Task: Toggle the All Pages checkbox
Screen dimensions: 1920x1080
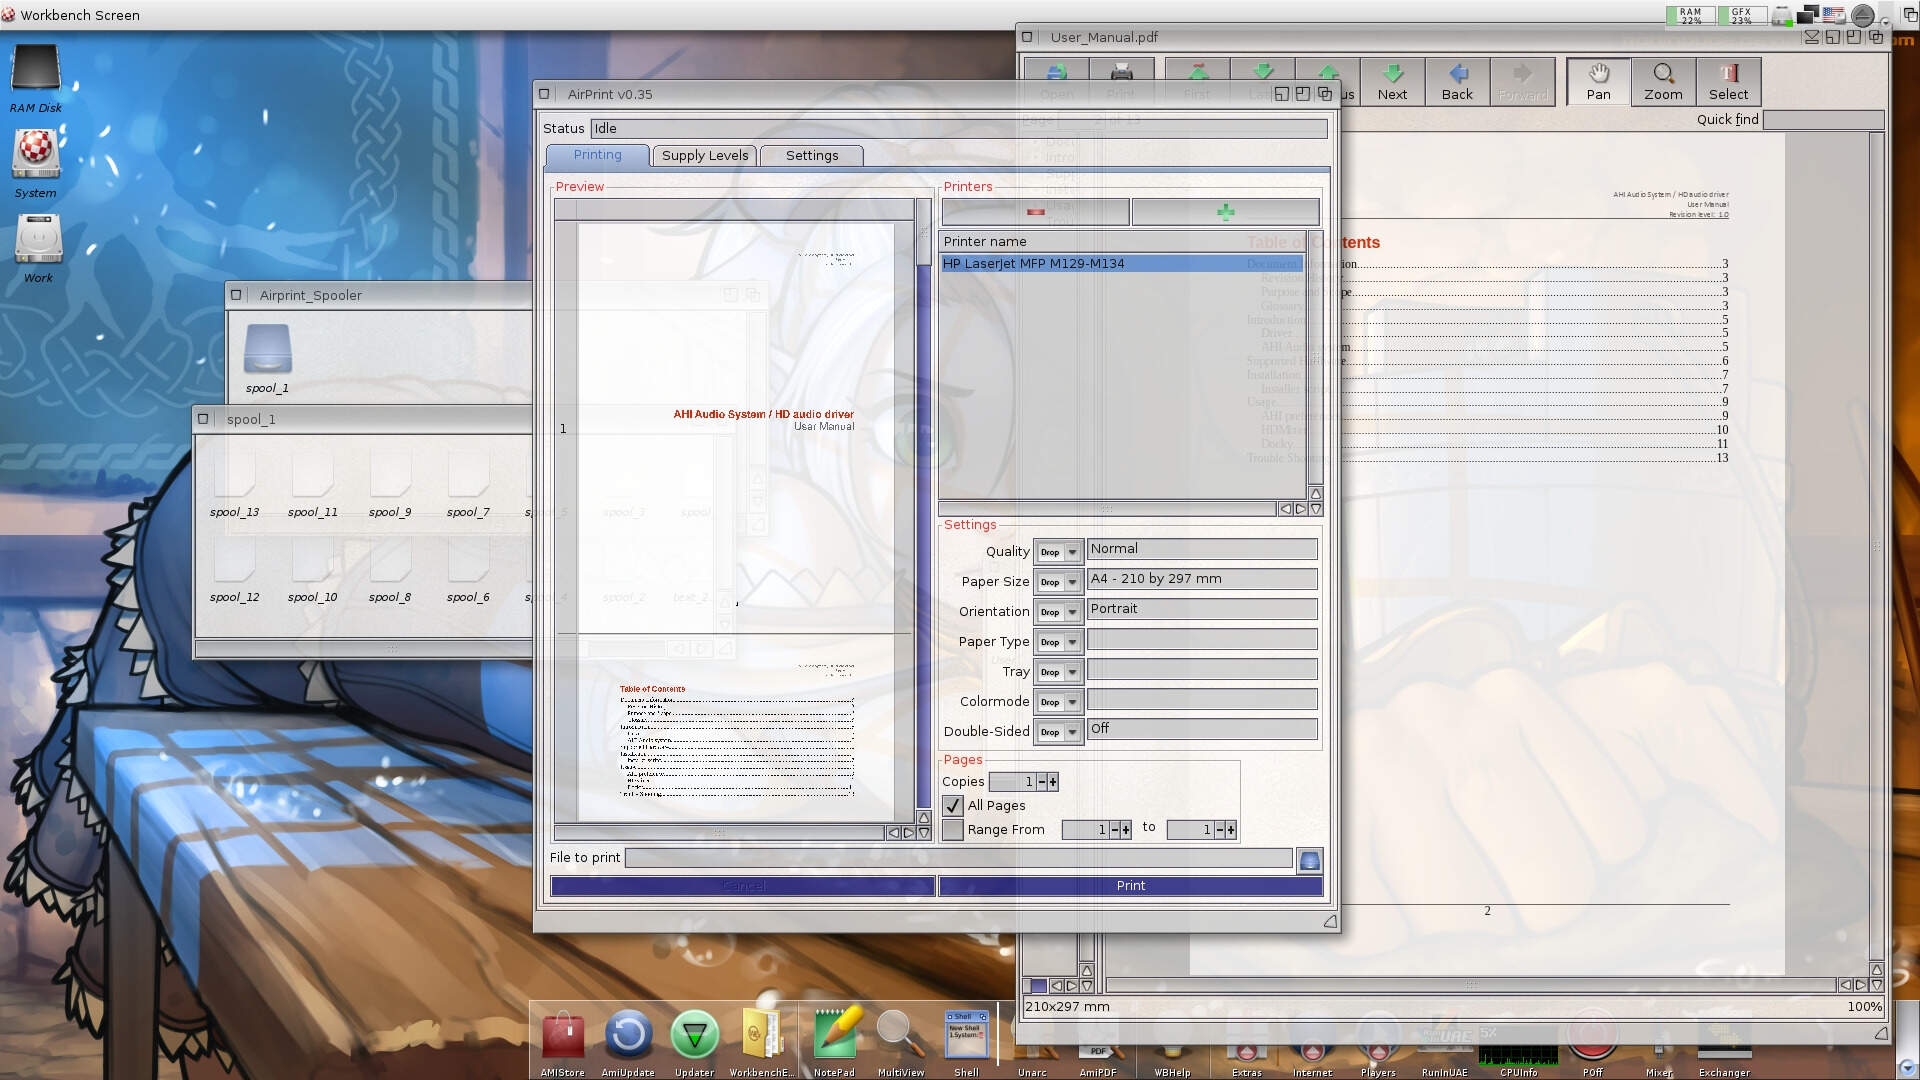Action: (953, 805)
